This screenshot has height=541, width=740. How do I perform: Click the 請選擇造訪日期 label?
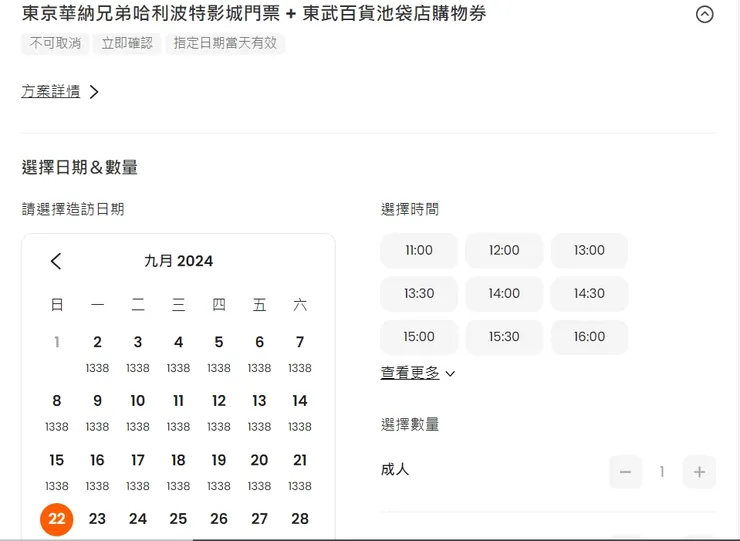pyautogui.click(x=73, y=209)
